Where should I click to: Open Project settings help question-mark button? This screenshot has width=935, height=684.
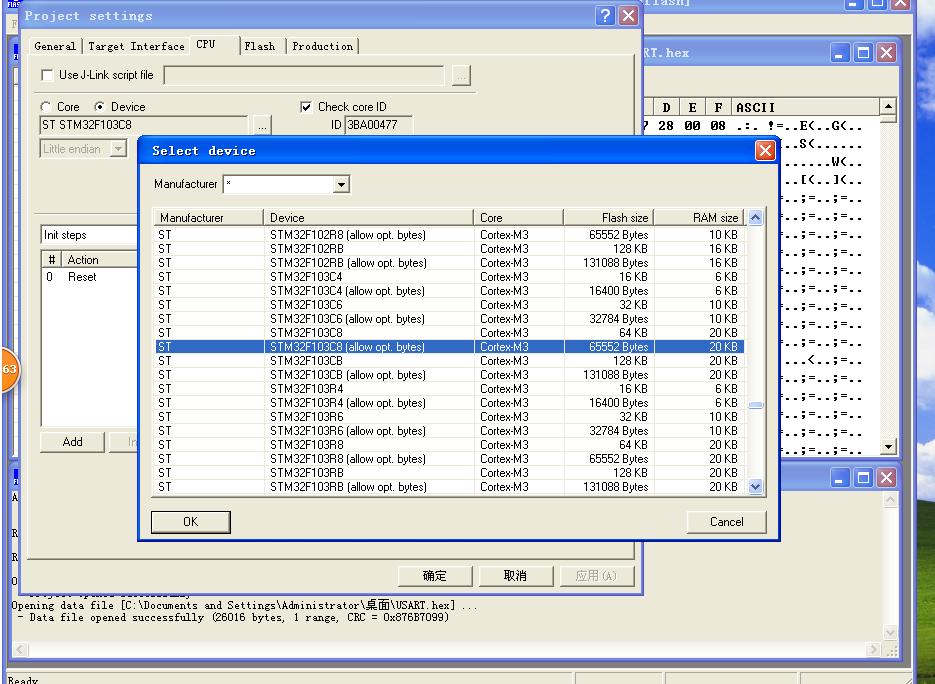click(x=605, y=16)
